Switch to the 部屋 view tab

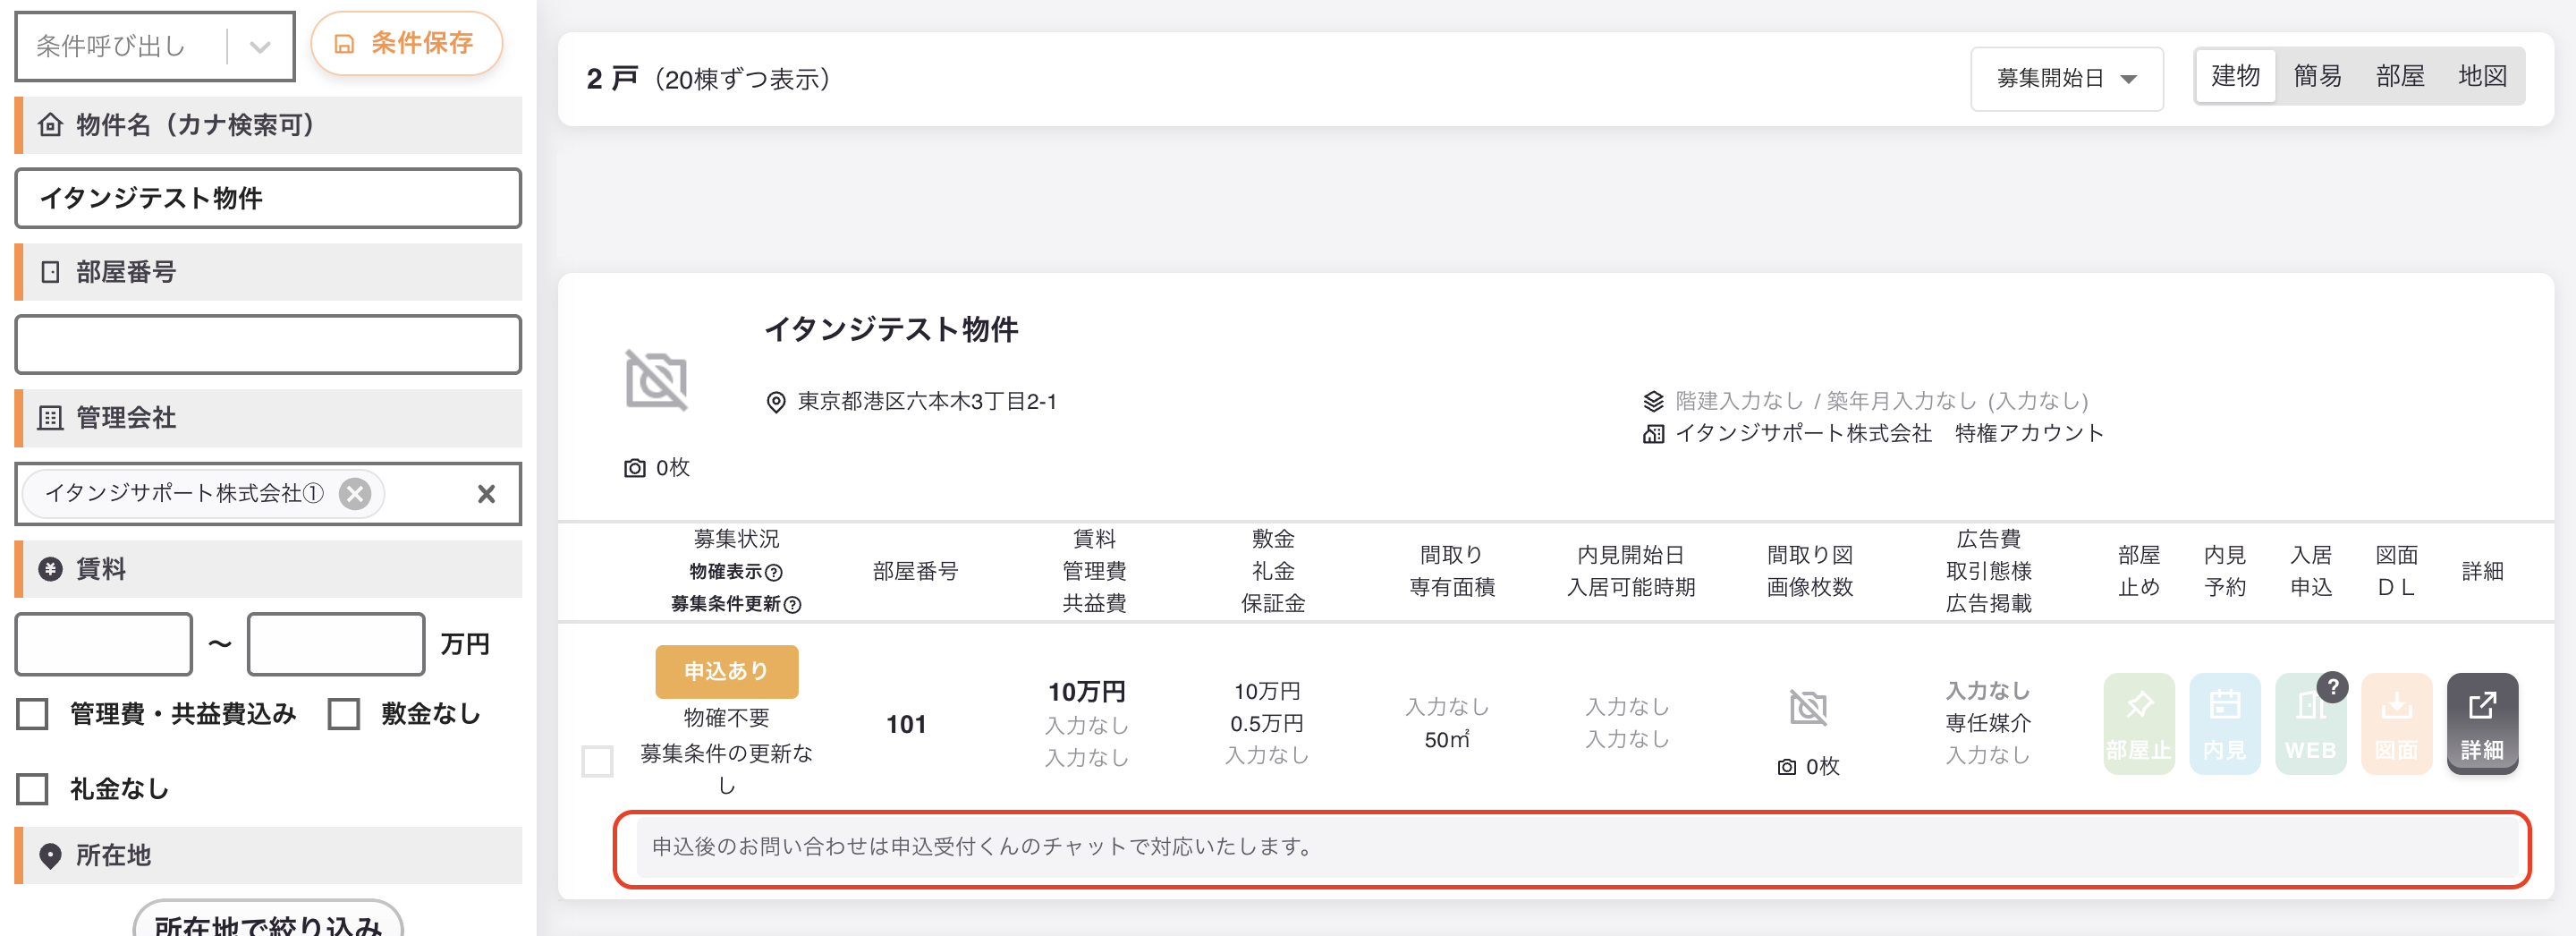click(2400, 76)
